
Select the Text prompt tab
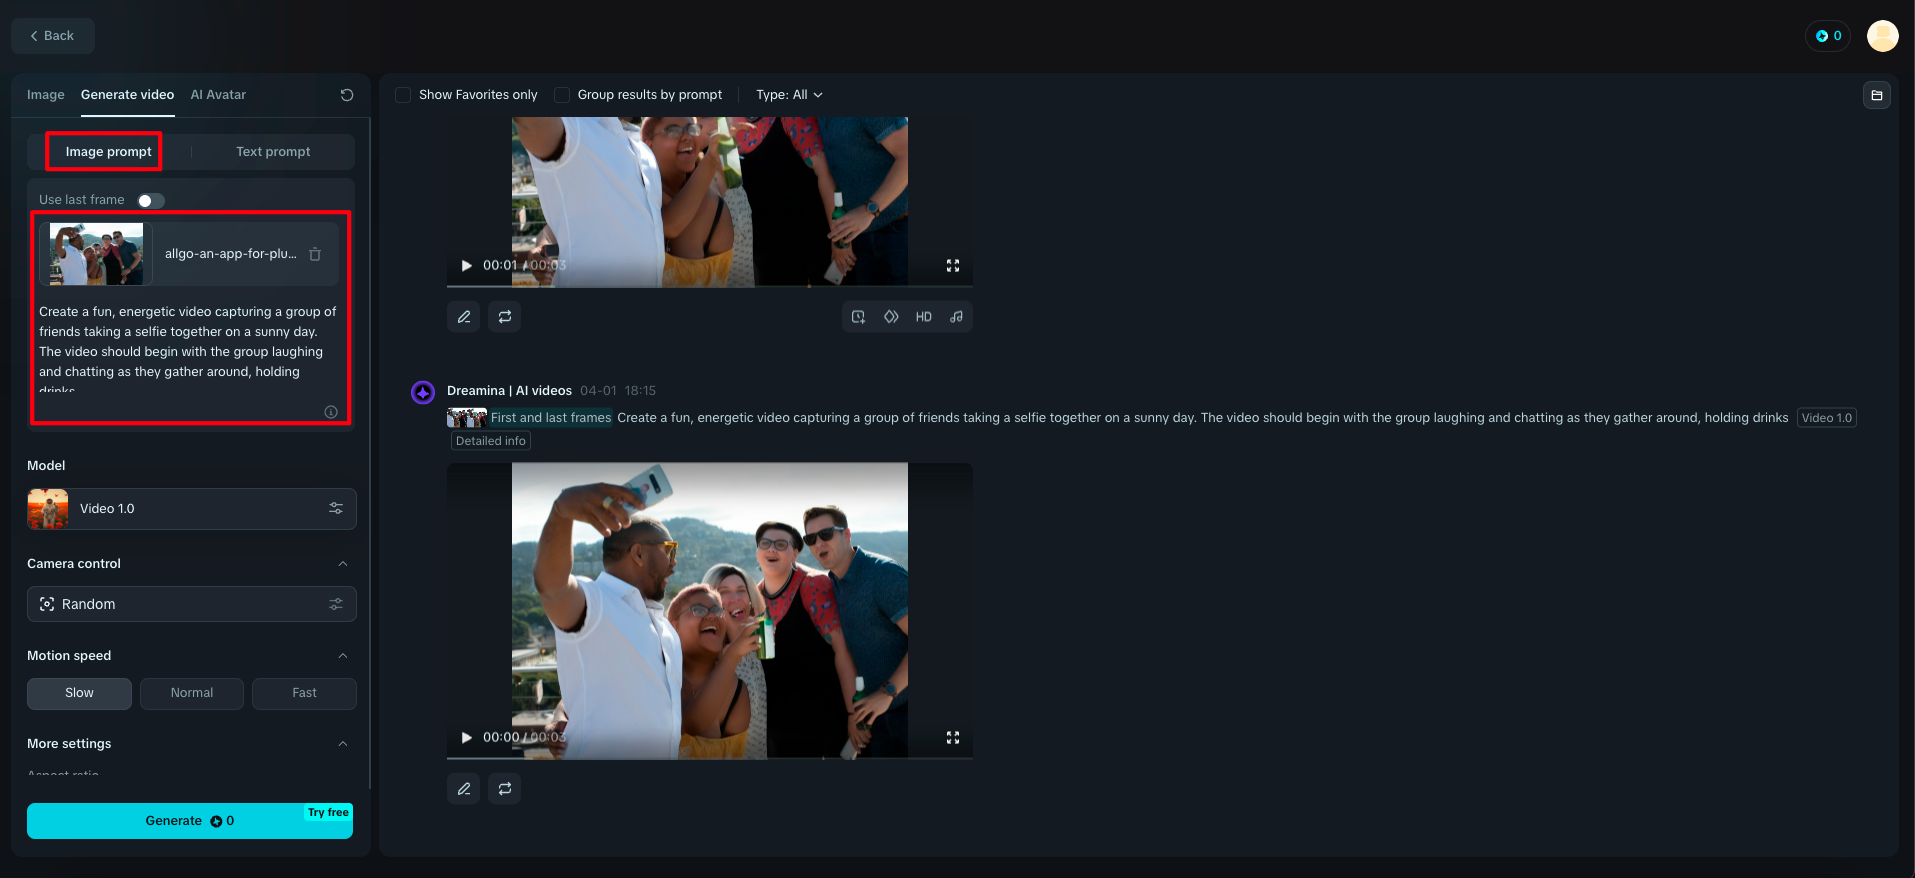(x=273, y=152)
